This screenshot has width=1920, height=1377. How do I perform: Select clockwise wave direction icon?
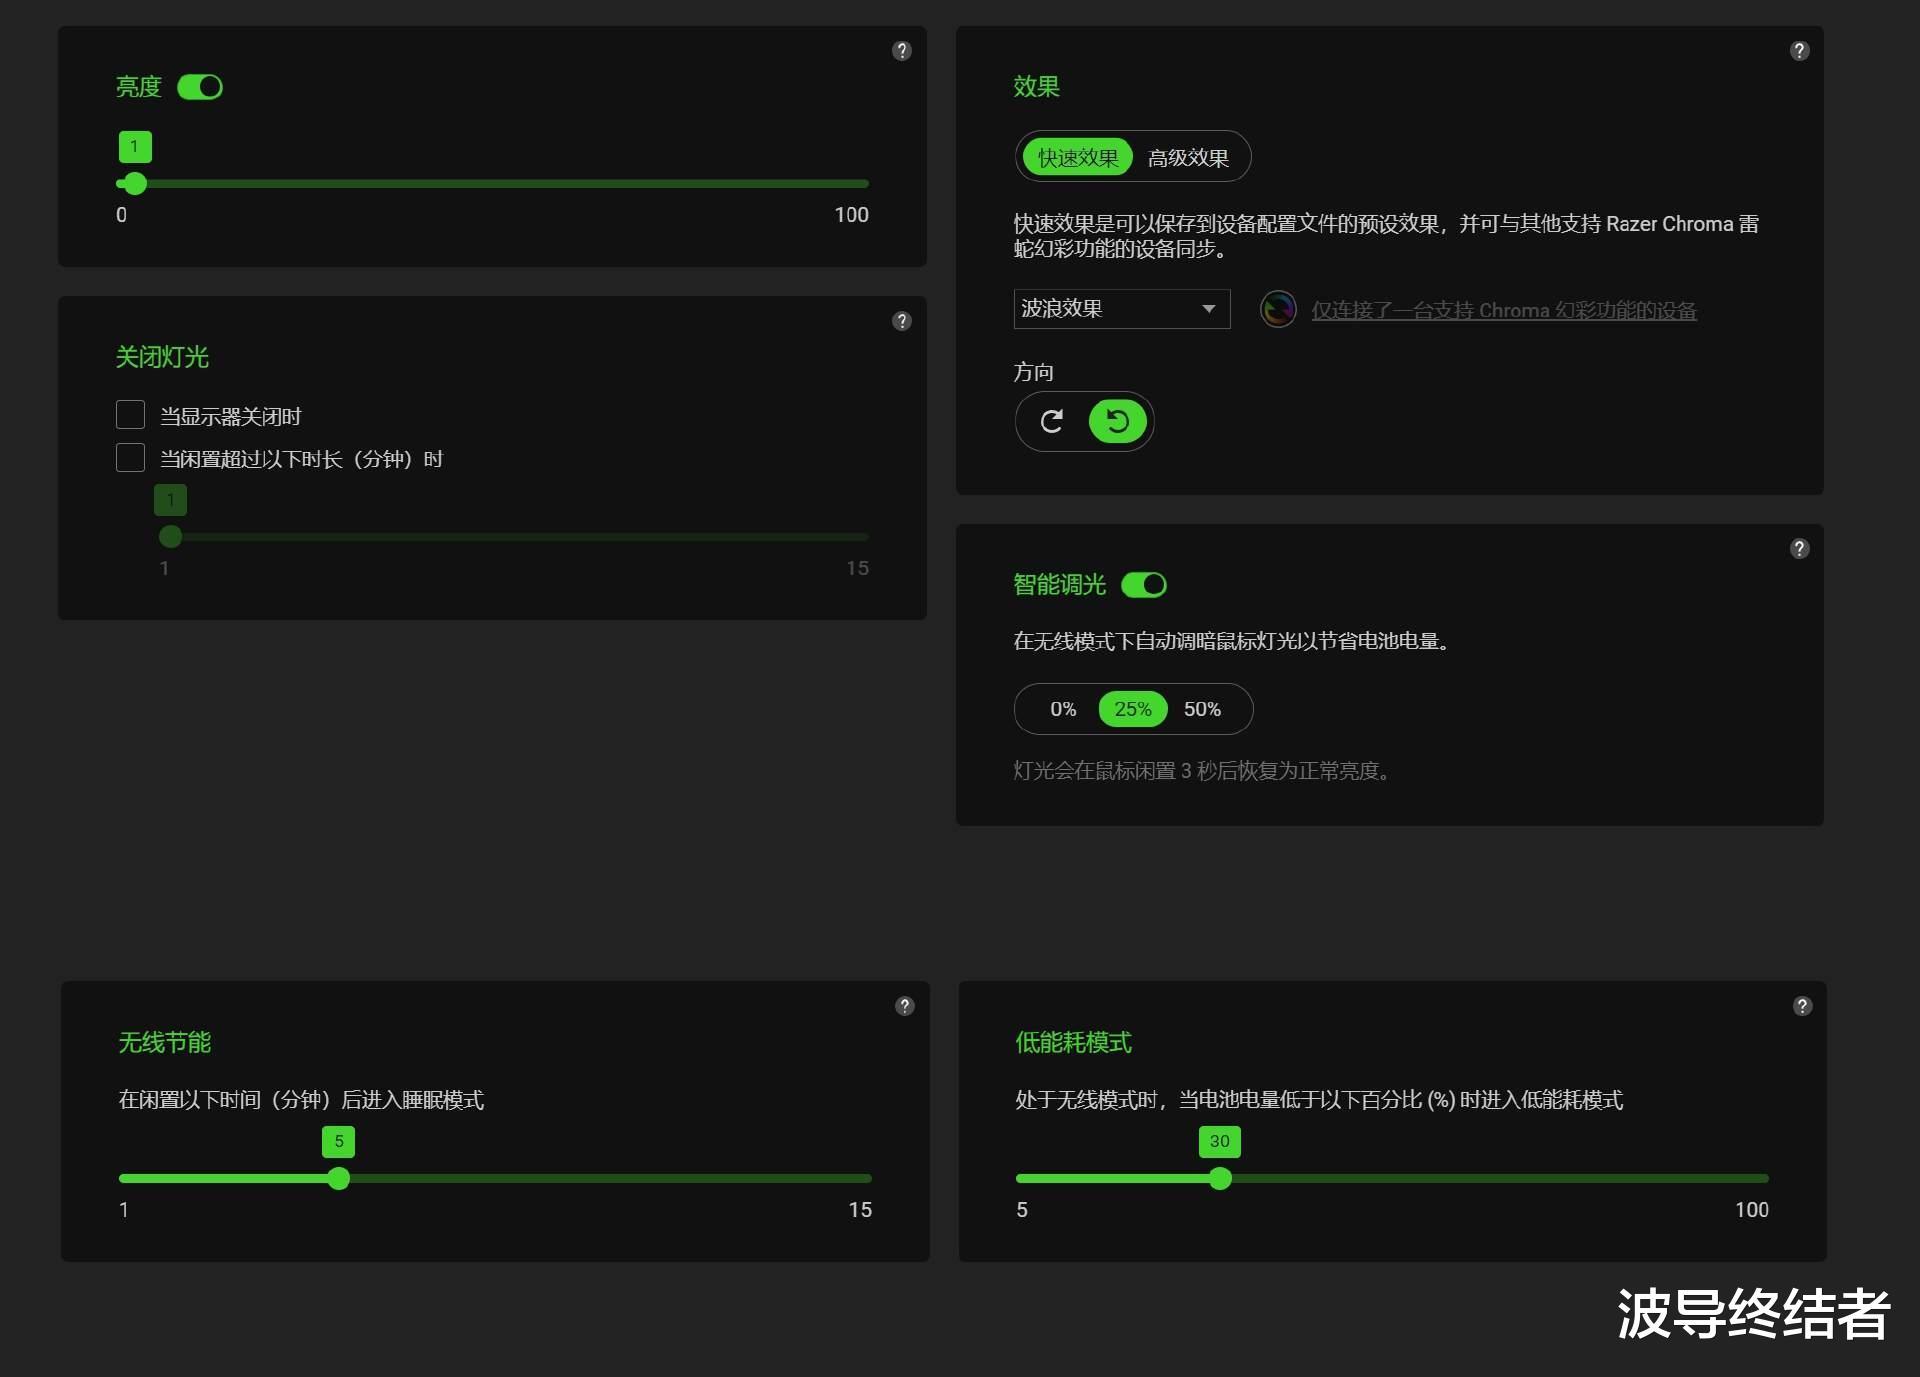pyautogui.click(x=1051, y=422)
